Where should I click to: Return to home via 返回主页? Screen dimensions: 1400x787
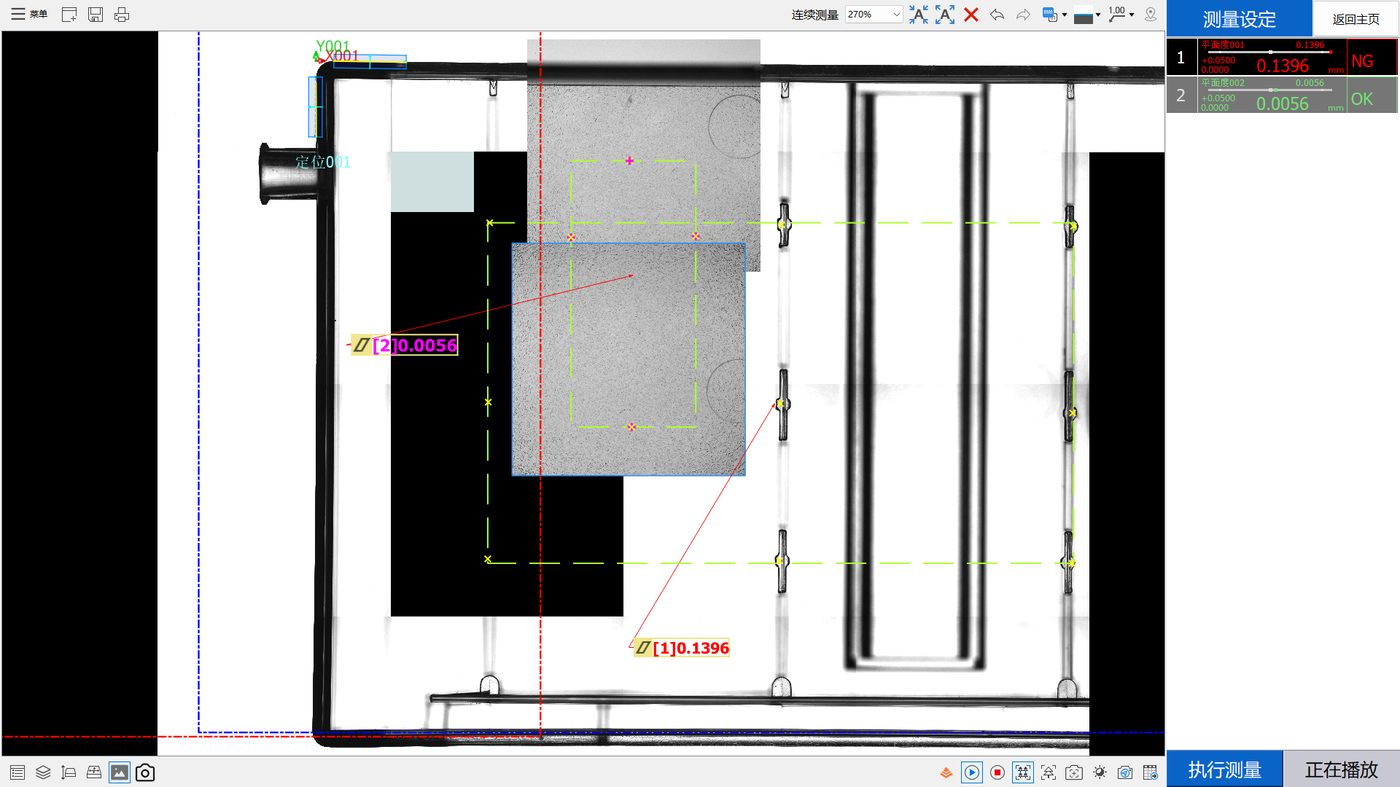coord(1356,19)
